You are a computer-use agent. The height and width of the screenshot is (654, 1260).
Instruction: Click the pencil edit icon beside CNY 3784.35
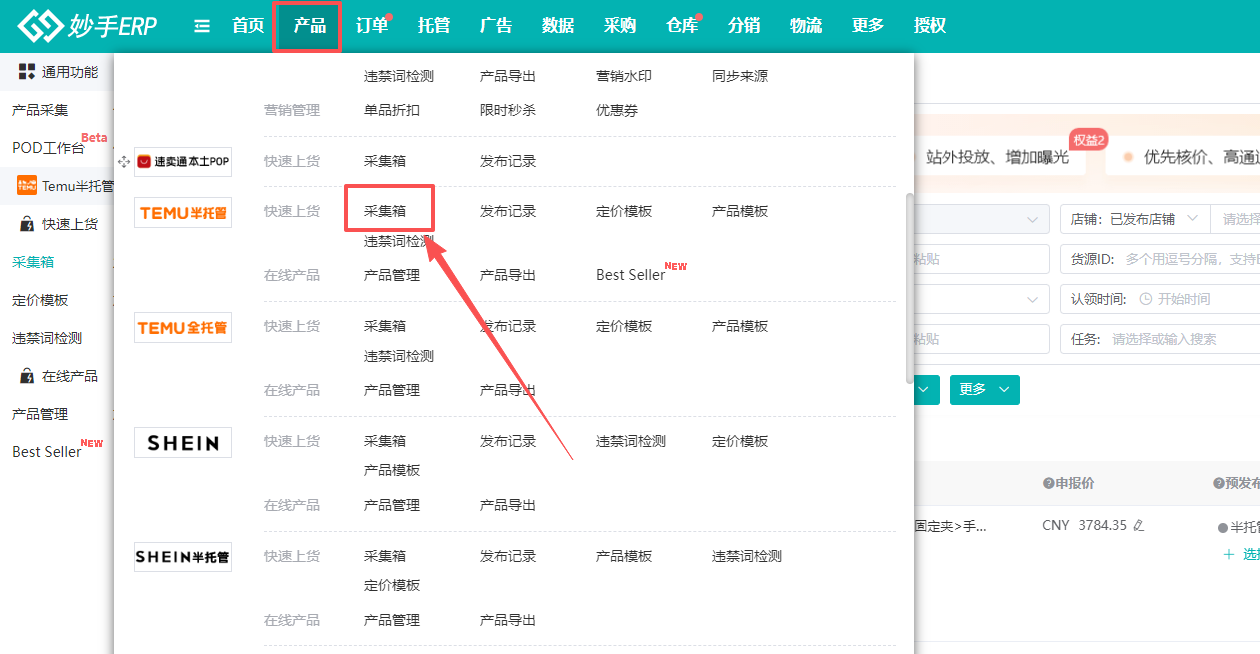pyautogui.click(x=1138, y=526)
